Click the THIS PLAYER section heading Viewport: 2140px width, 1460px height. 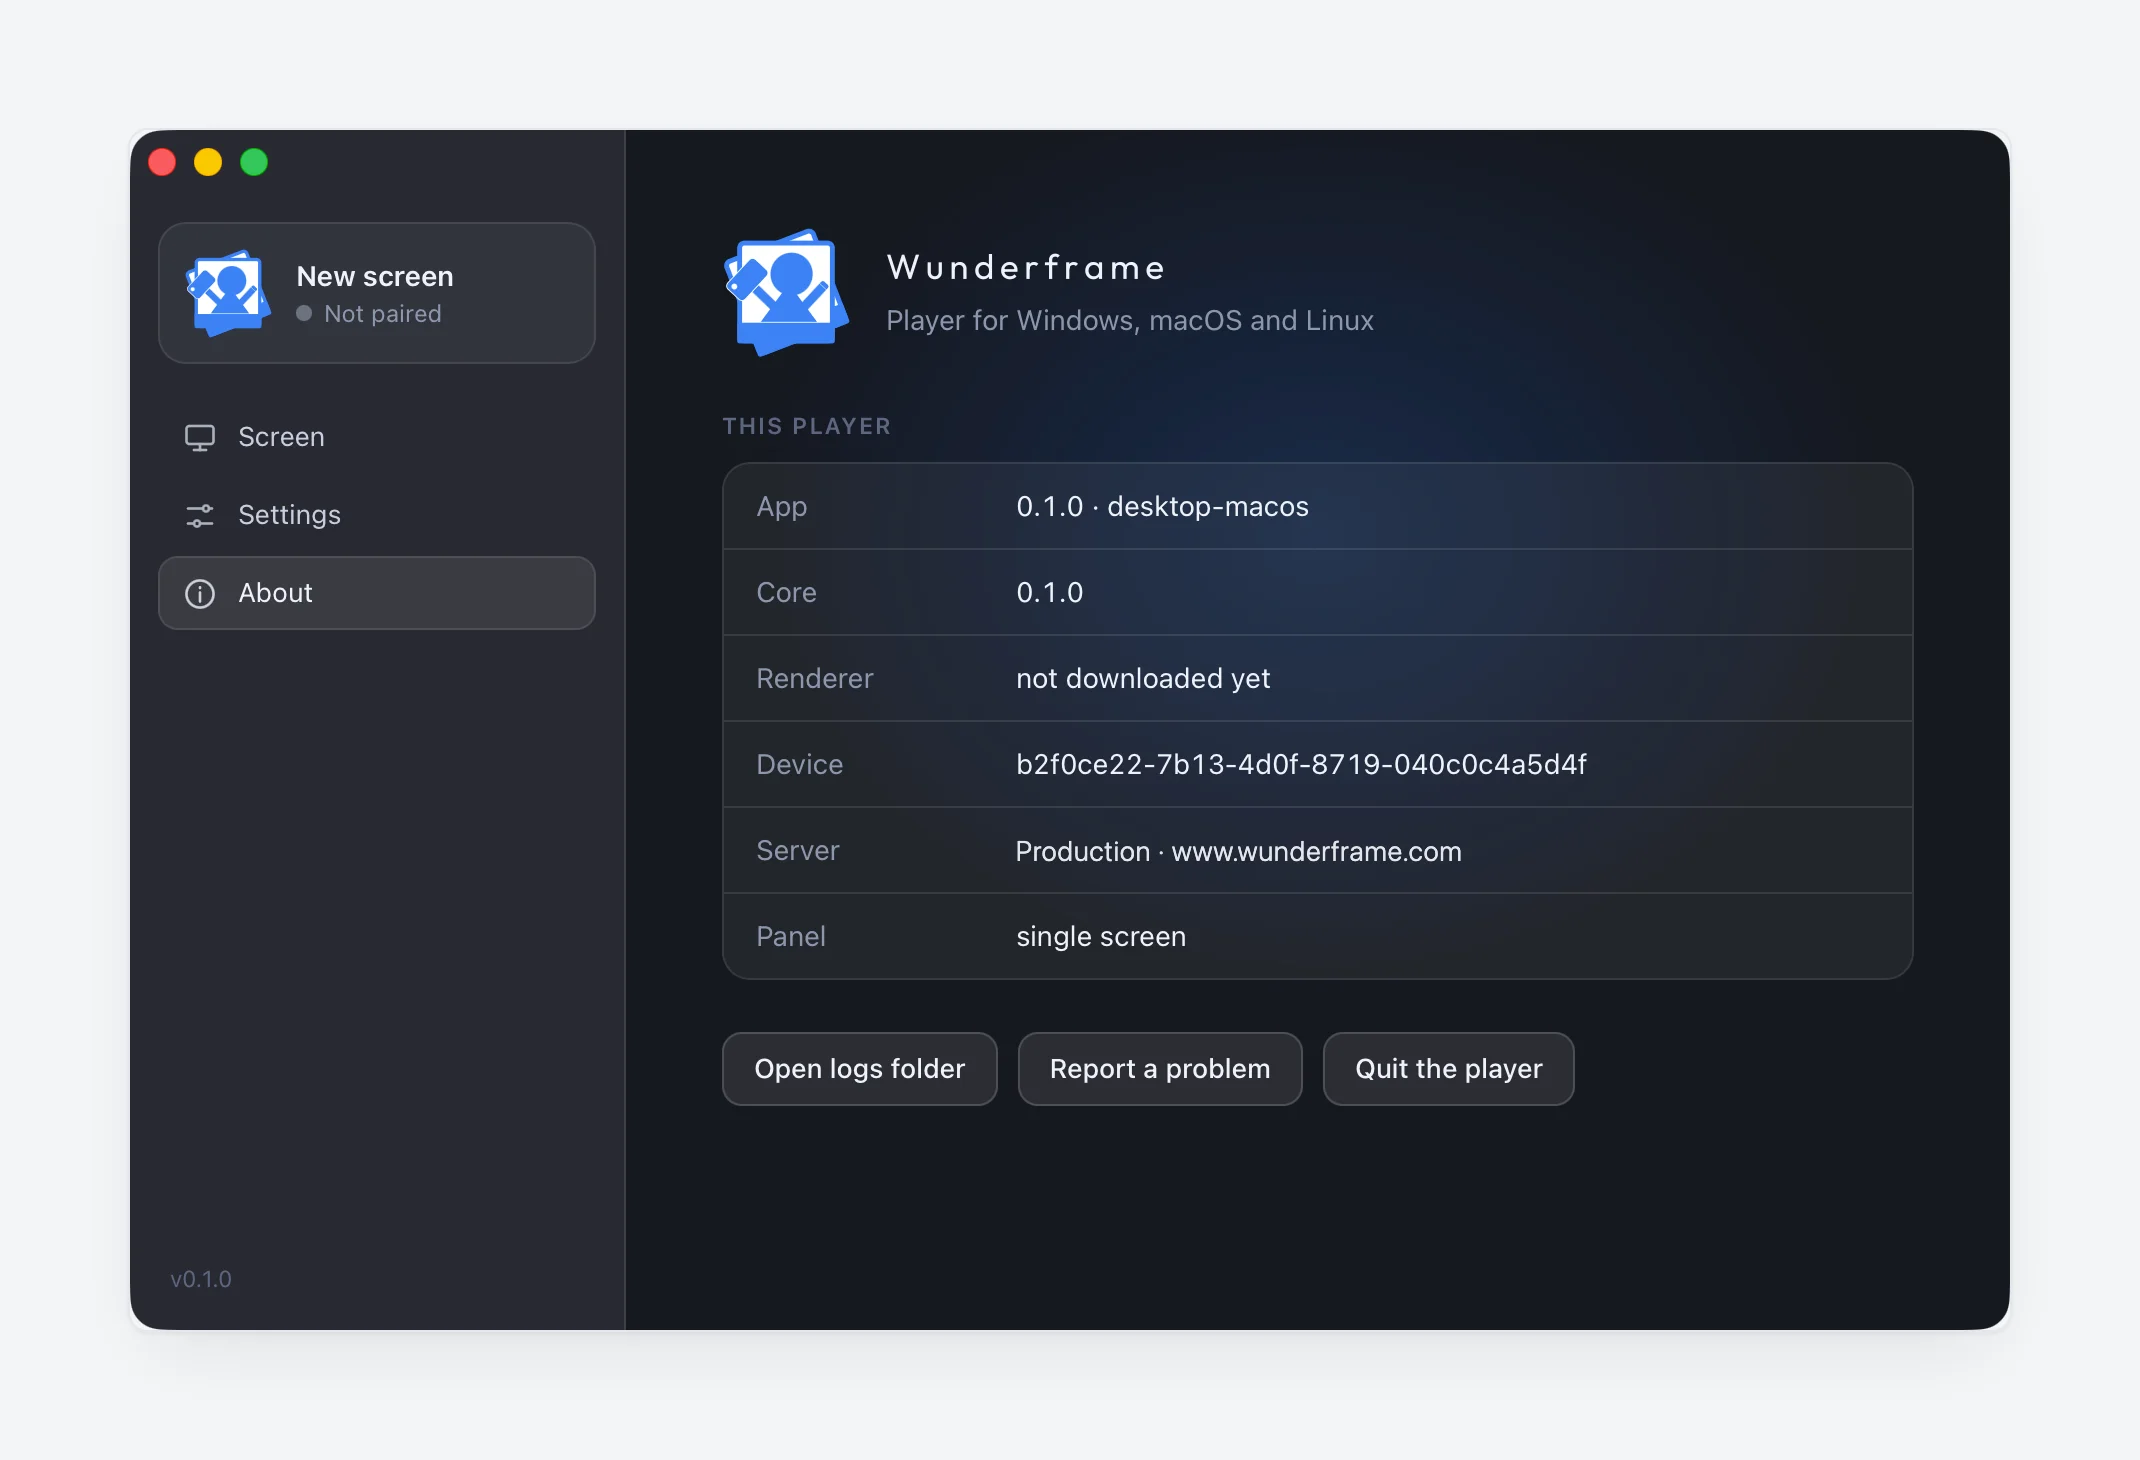[807, 426]
